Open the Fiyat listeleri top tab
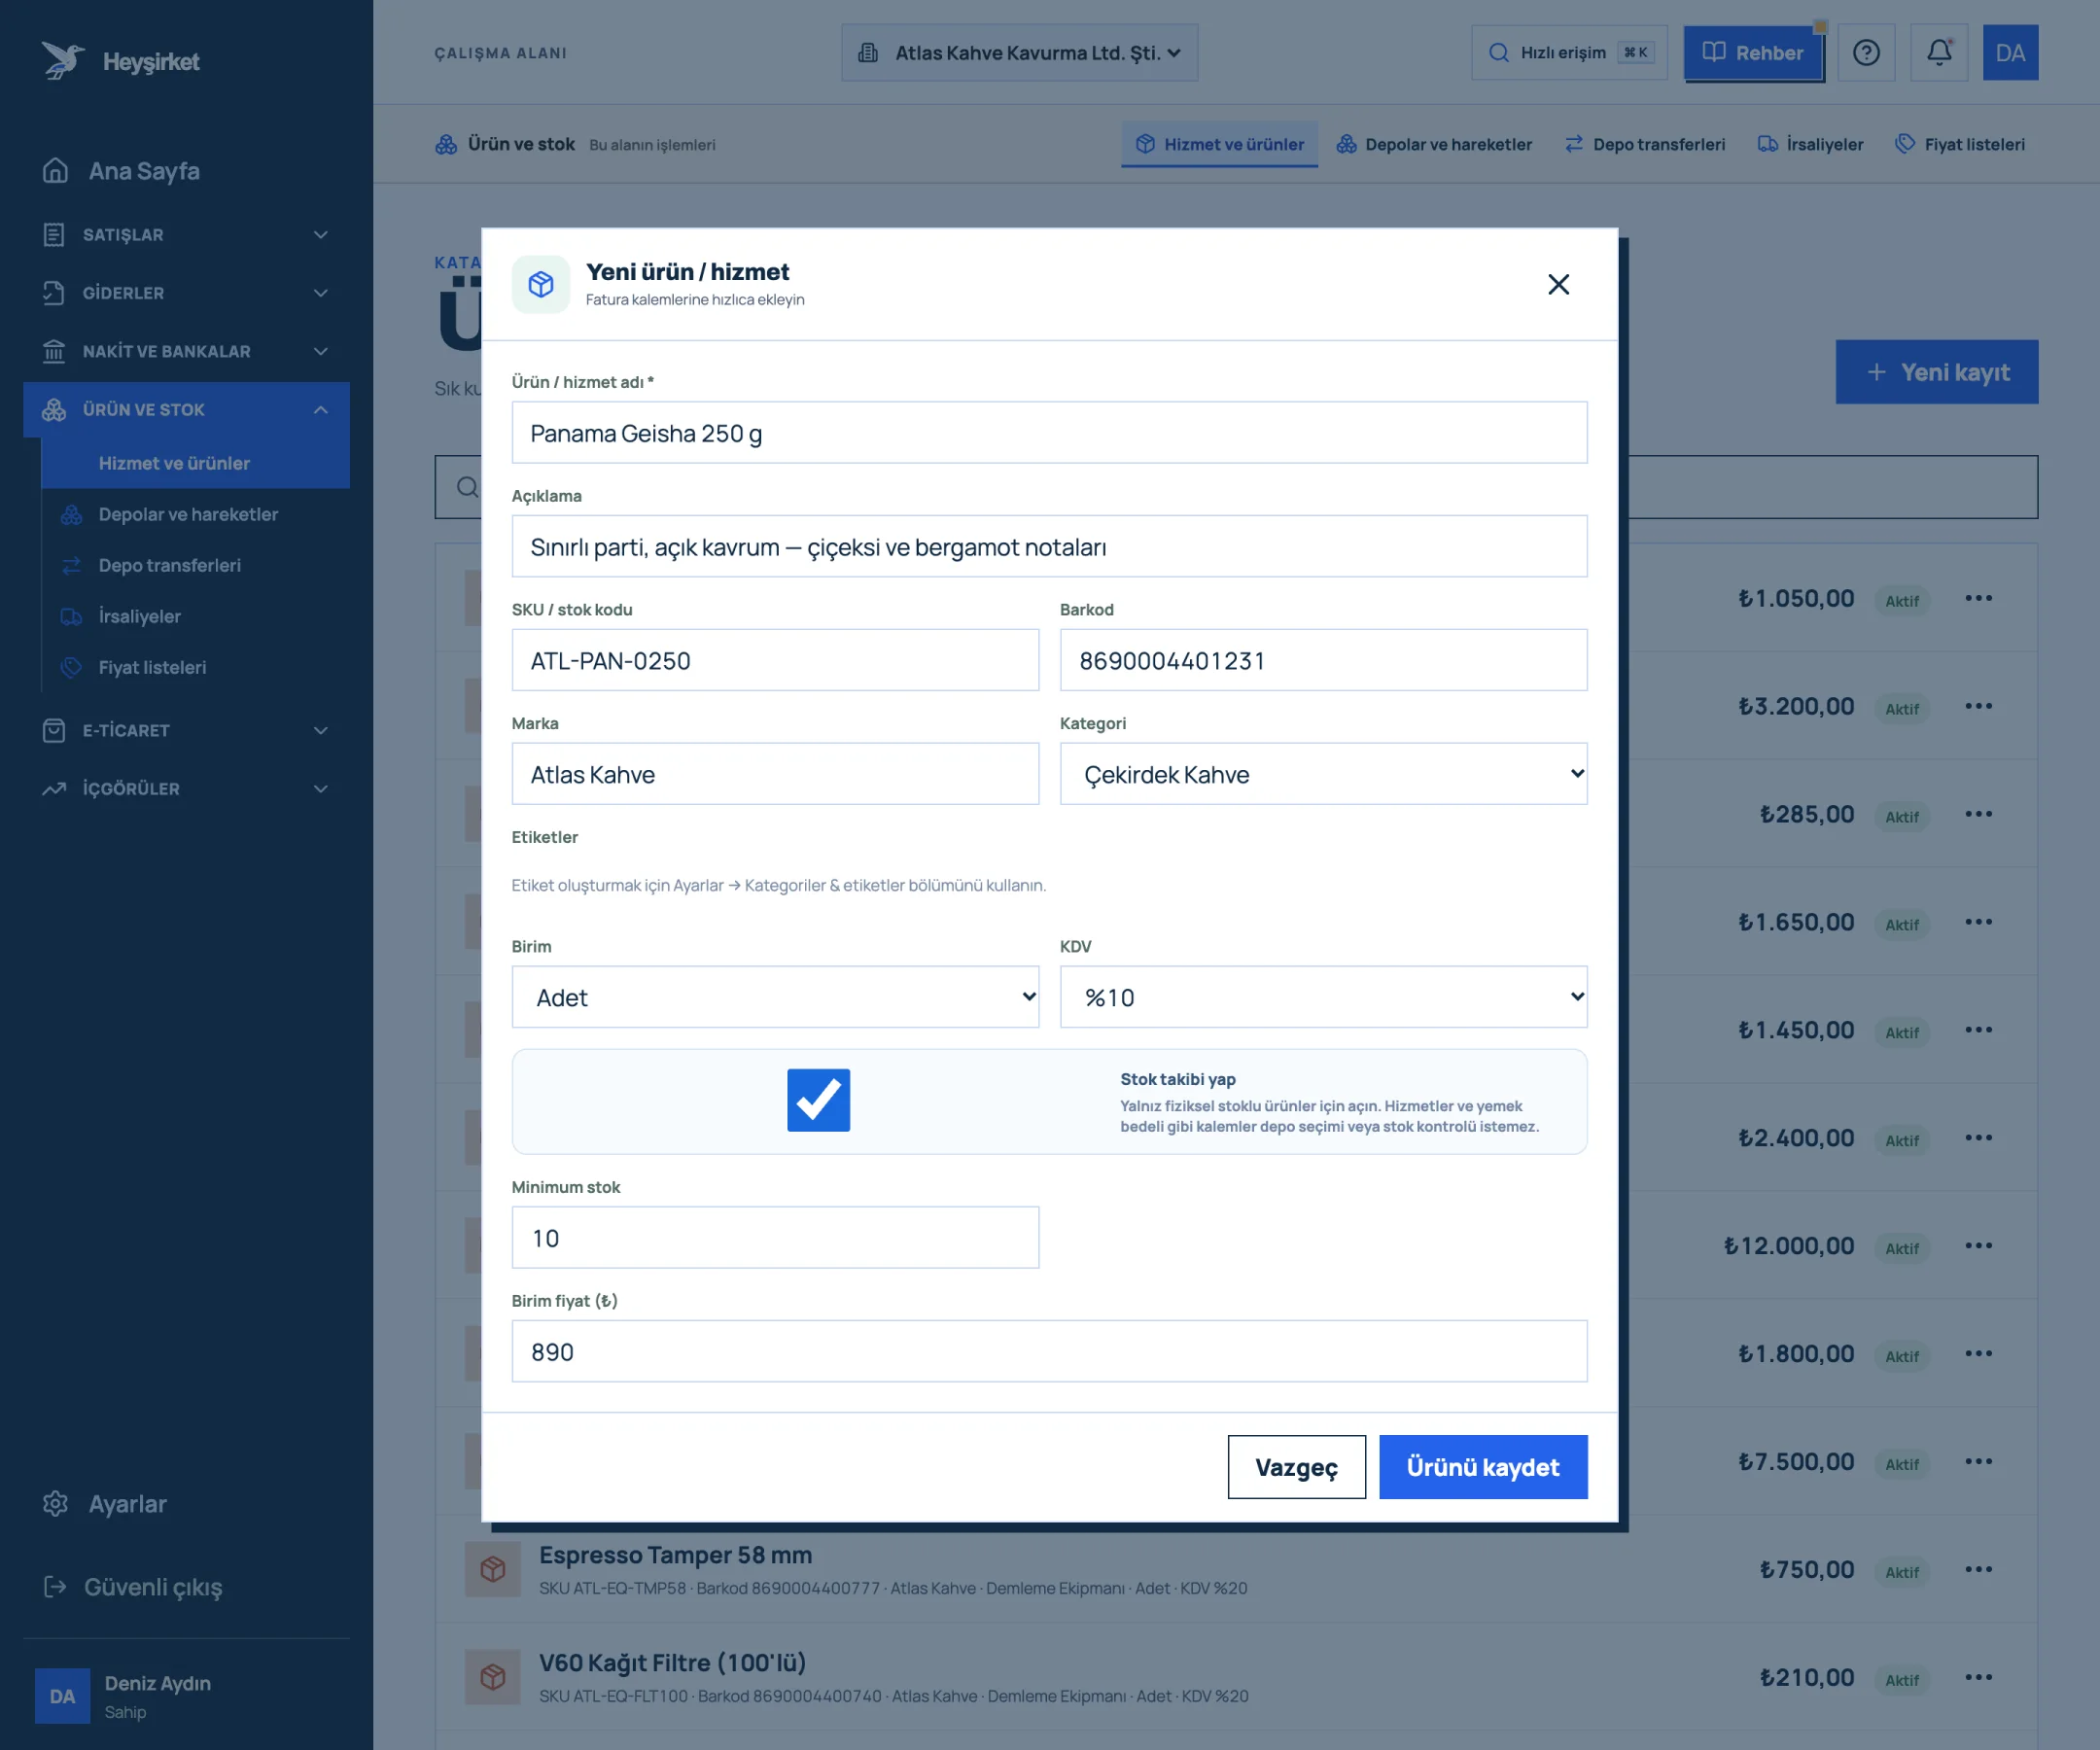This screenshot has width=2100, height=1750. click(1960, 144)
